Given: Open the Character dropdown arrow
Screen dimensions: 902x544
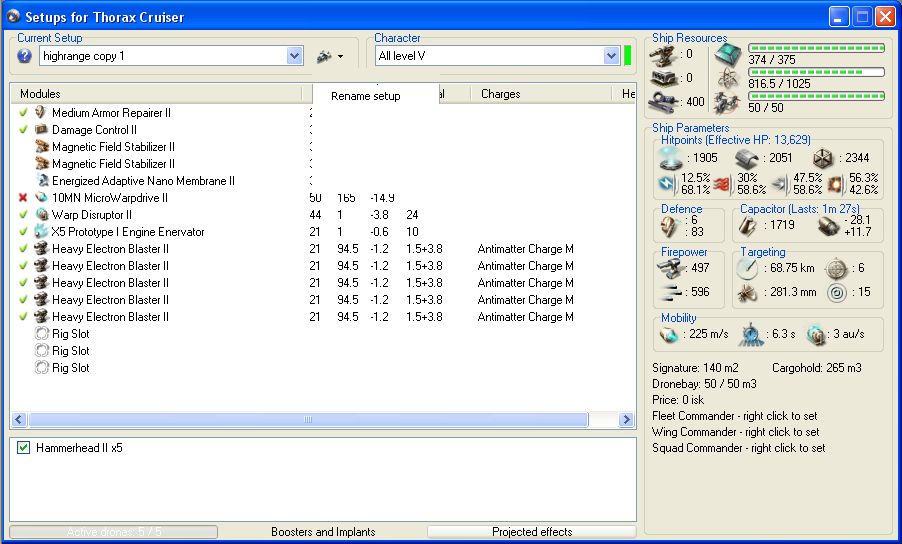Looking at the screenshot, I should (611, 56).
